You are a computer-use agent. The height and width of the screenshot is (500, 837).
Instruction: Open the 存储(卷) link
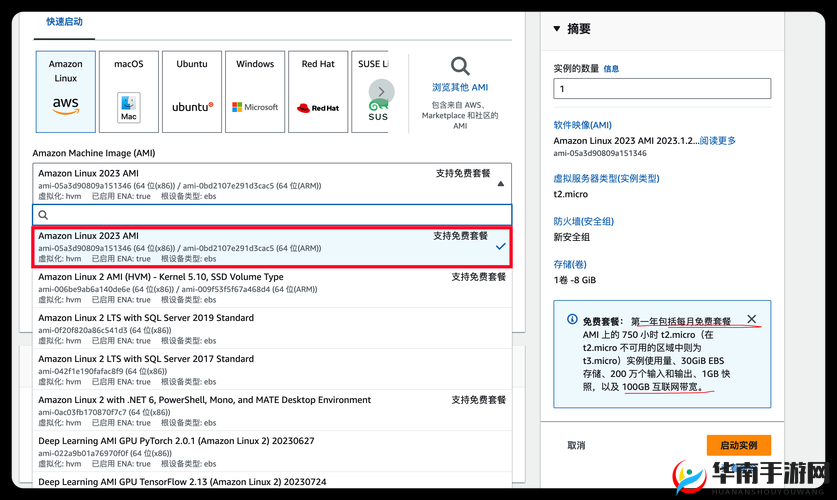click(x=570, y=264)
